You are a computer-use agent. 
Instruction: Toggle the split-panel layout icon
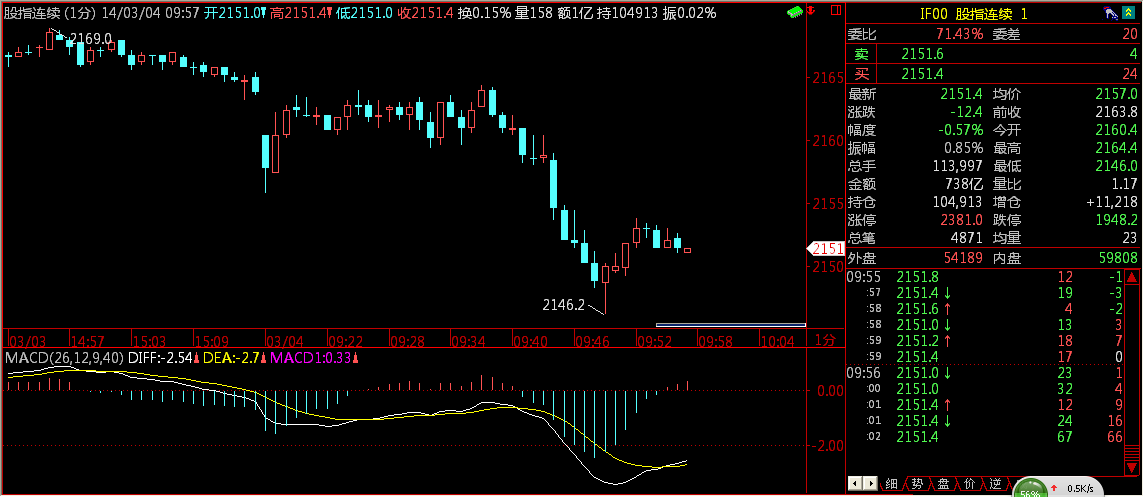834,12
